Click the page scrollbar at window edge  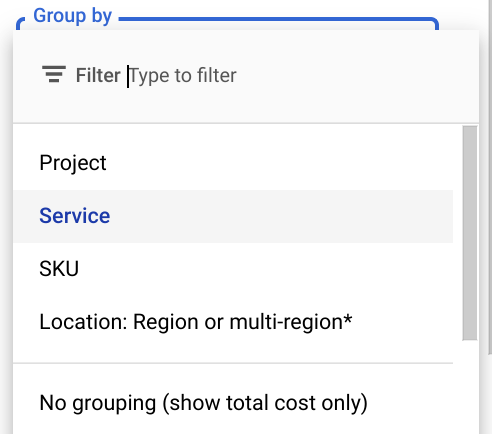[x=490, y=177]
